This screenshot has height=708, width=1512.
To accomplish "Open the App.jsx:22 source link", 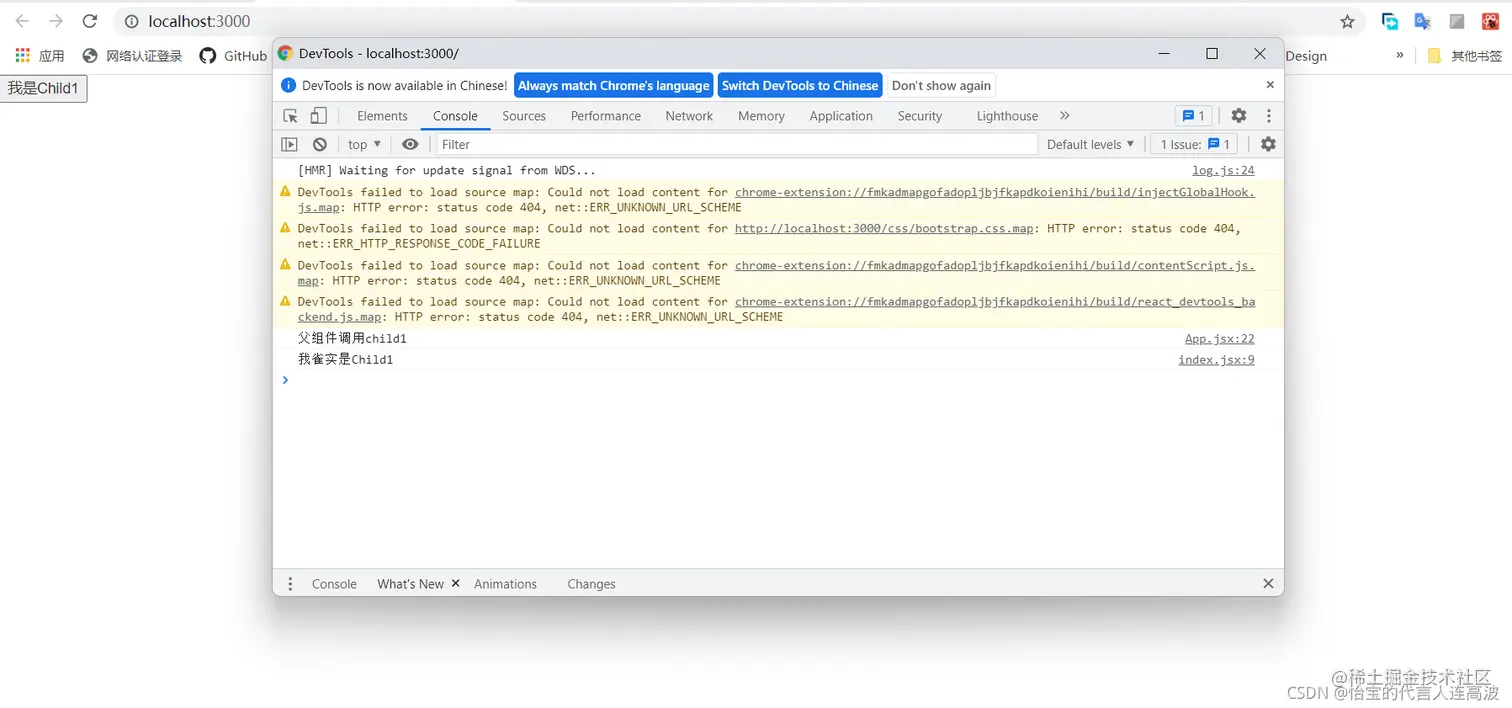I will pyautogui.click(x=1219, y=339).
